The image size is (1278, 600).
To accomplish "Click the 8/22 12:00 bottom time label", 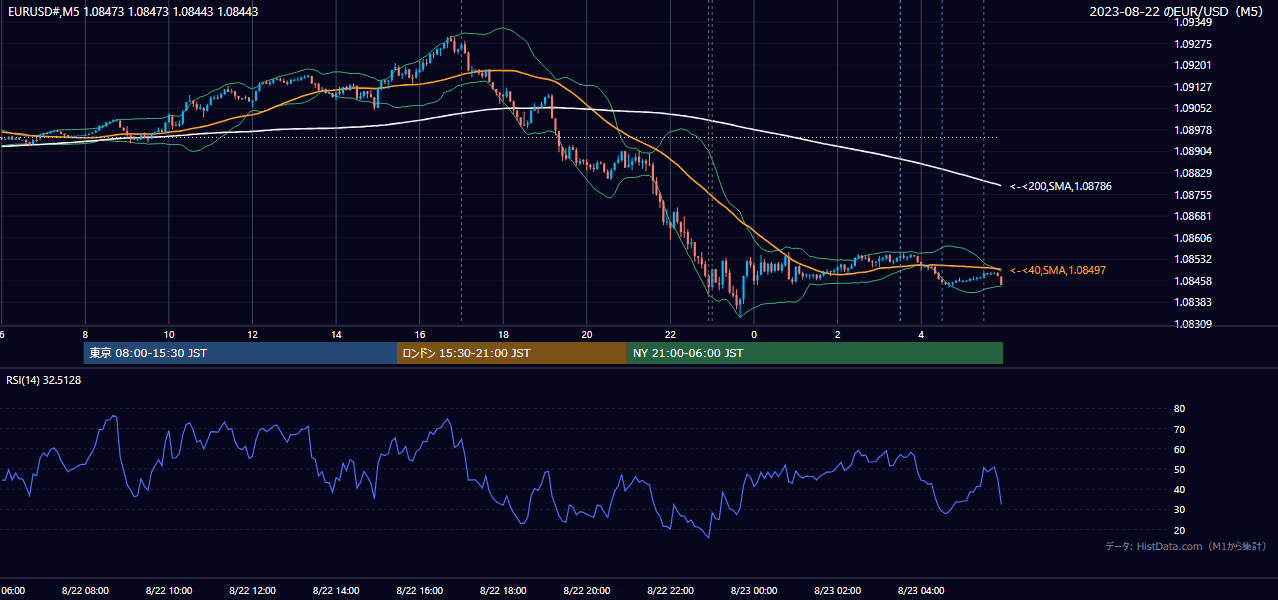I will click(x=252, y=591).
